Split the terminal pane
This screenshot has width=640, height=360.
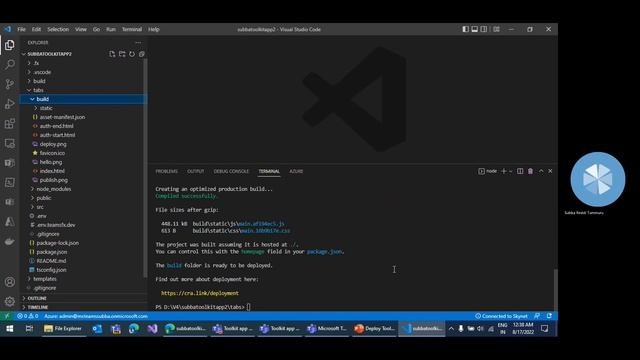click(x=520, y=171)
